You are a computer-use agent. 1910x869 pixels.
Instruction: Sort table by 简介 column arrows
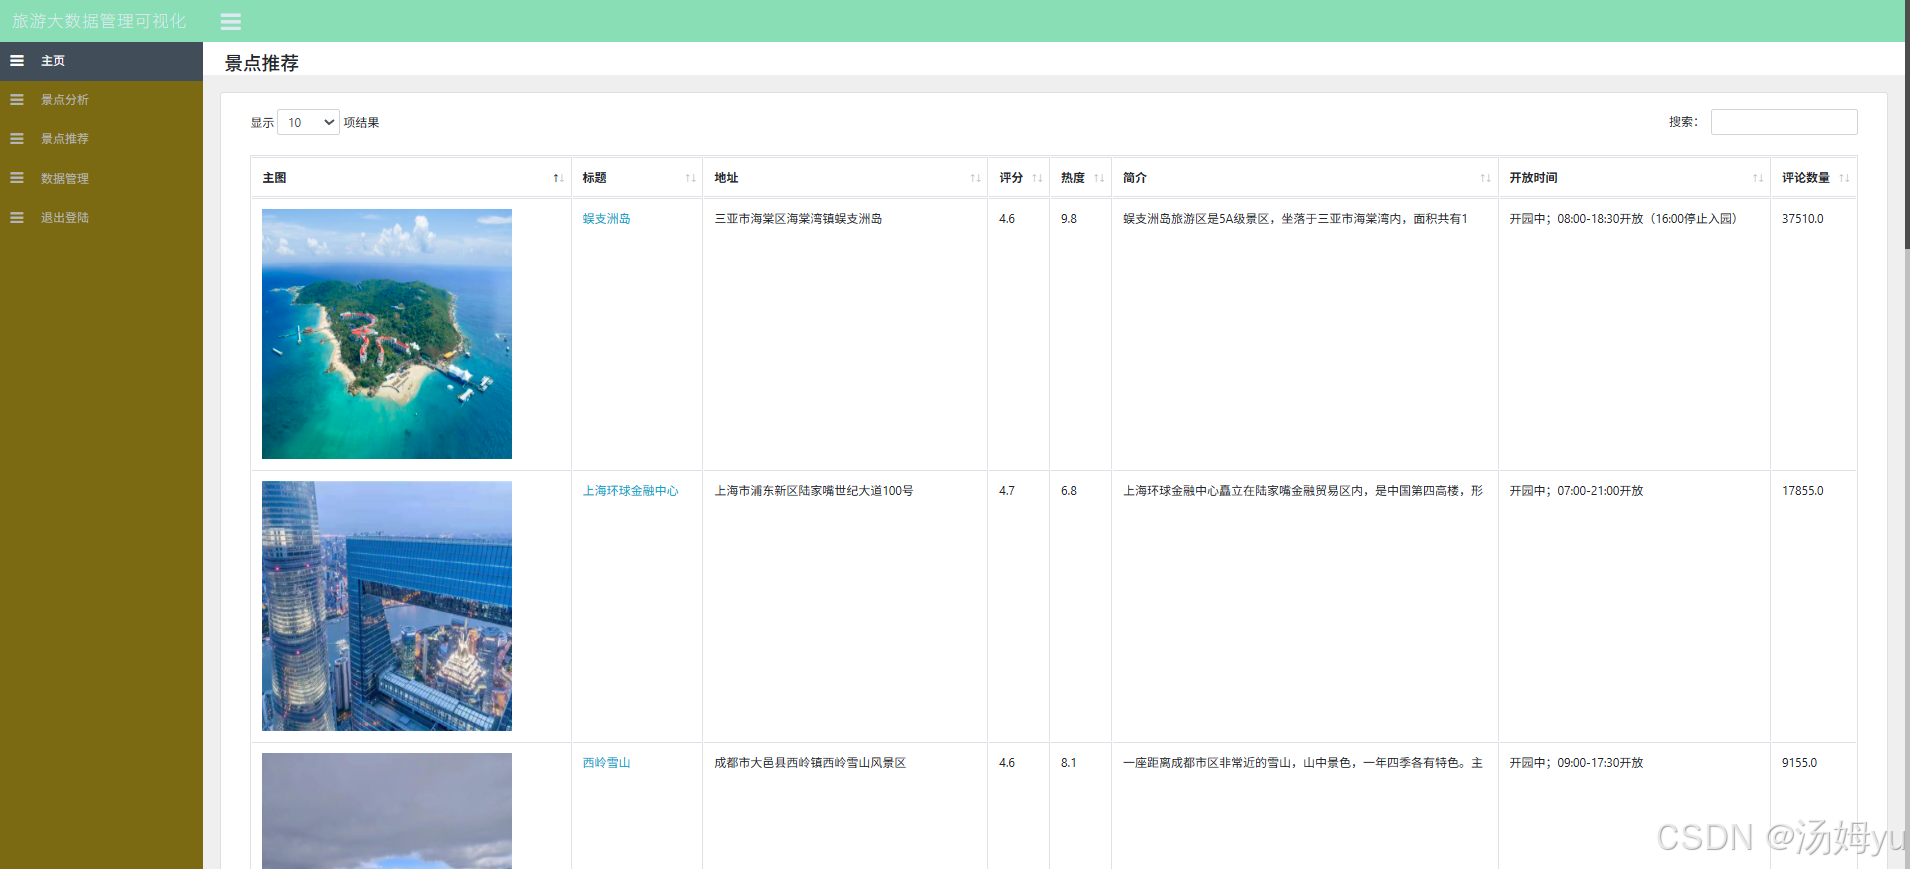[x=1485, y=178]
